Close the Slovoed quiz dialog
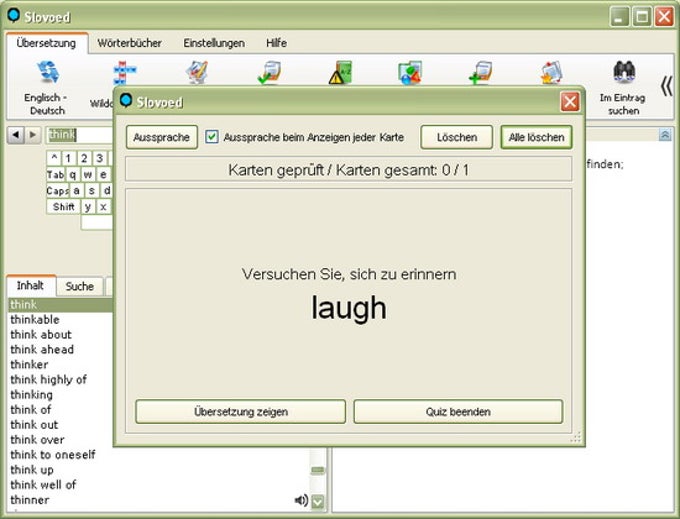Image resolution: width=680 pixels, height=519 pixels. click(570, 102)
